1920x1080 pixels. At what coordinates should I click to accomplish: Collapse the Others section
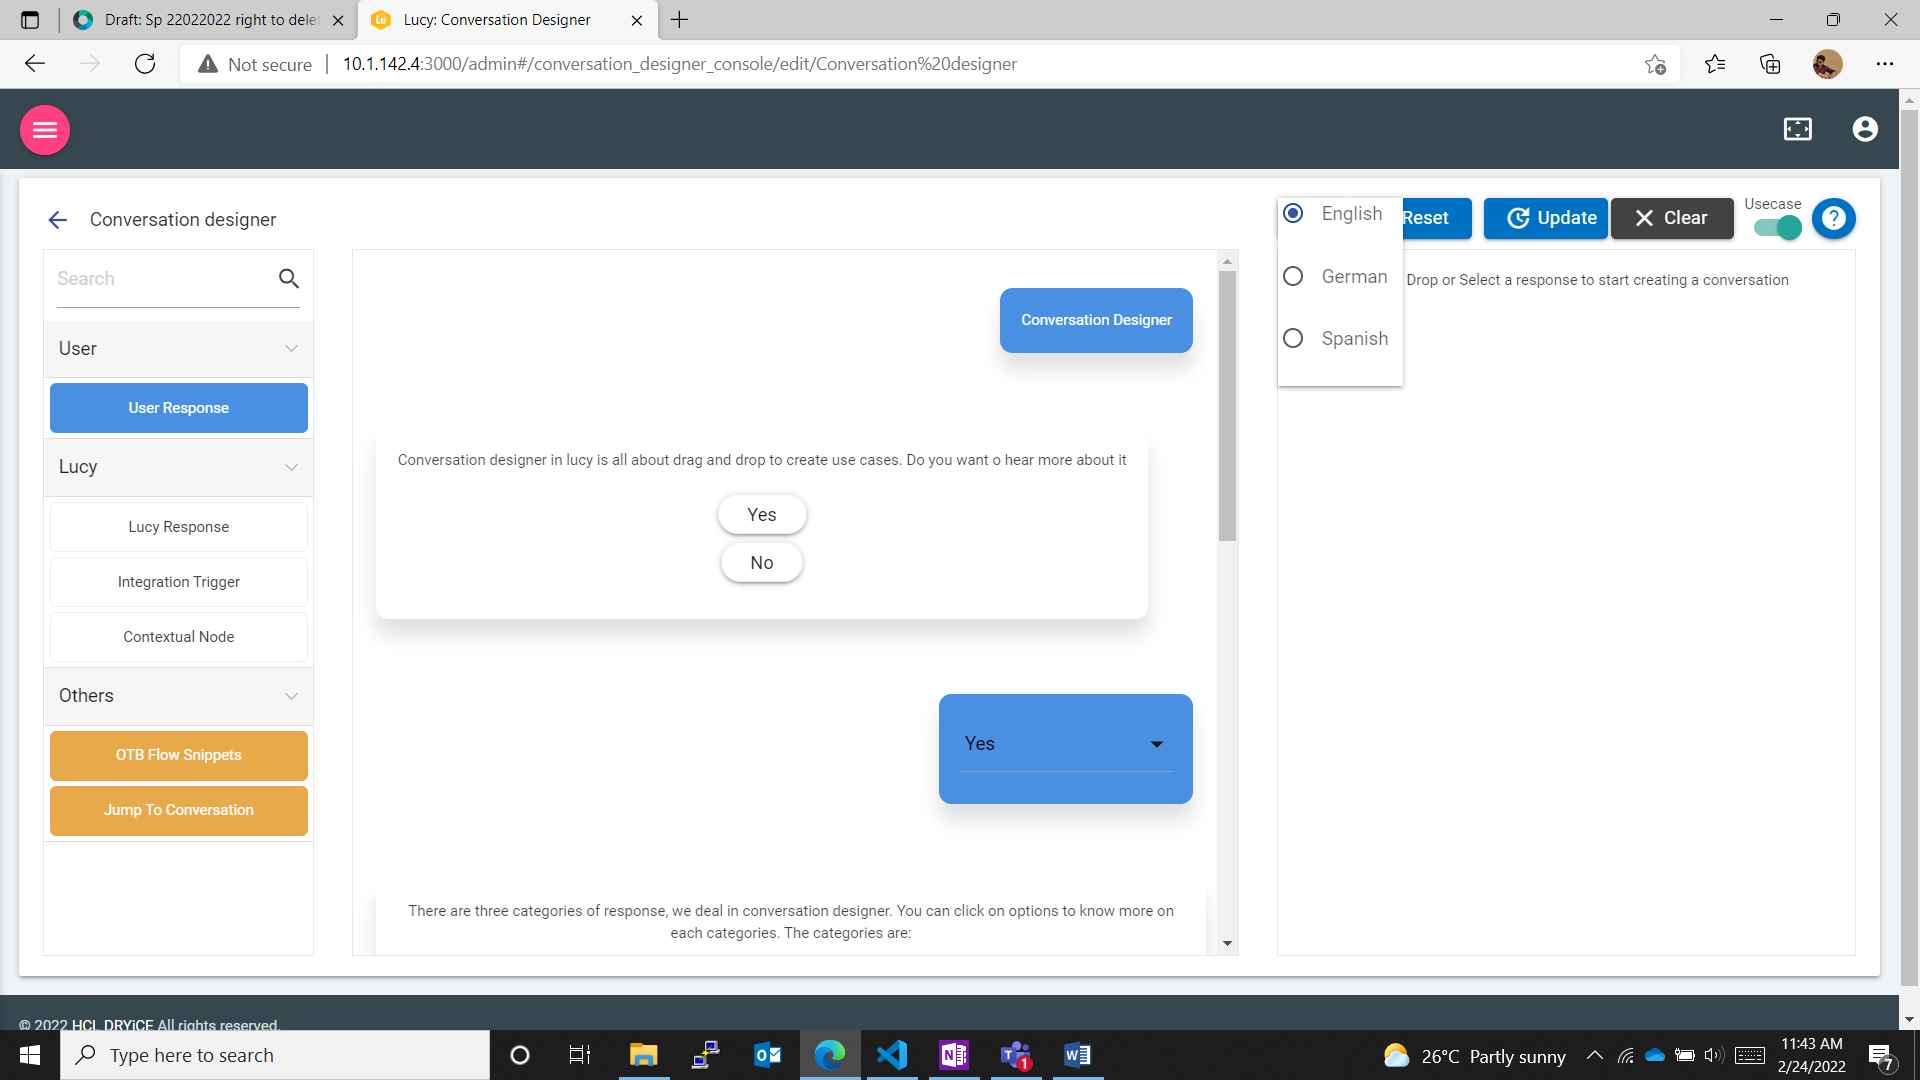click(291, 696)
